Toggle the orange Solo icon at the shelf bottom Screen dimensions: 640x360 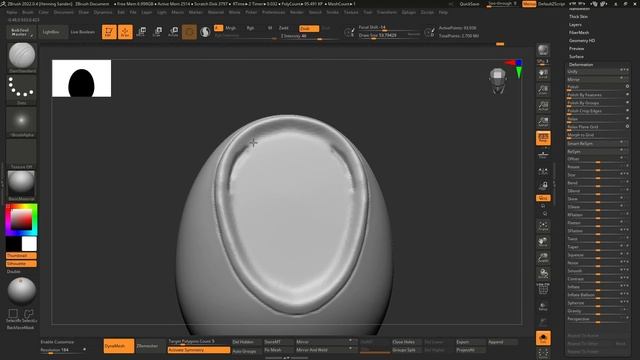pyautogui.click(x=543, y=338)
